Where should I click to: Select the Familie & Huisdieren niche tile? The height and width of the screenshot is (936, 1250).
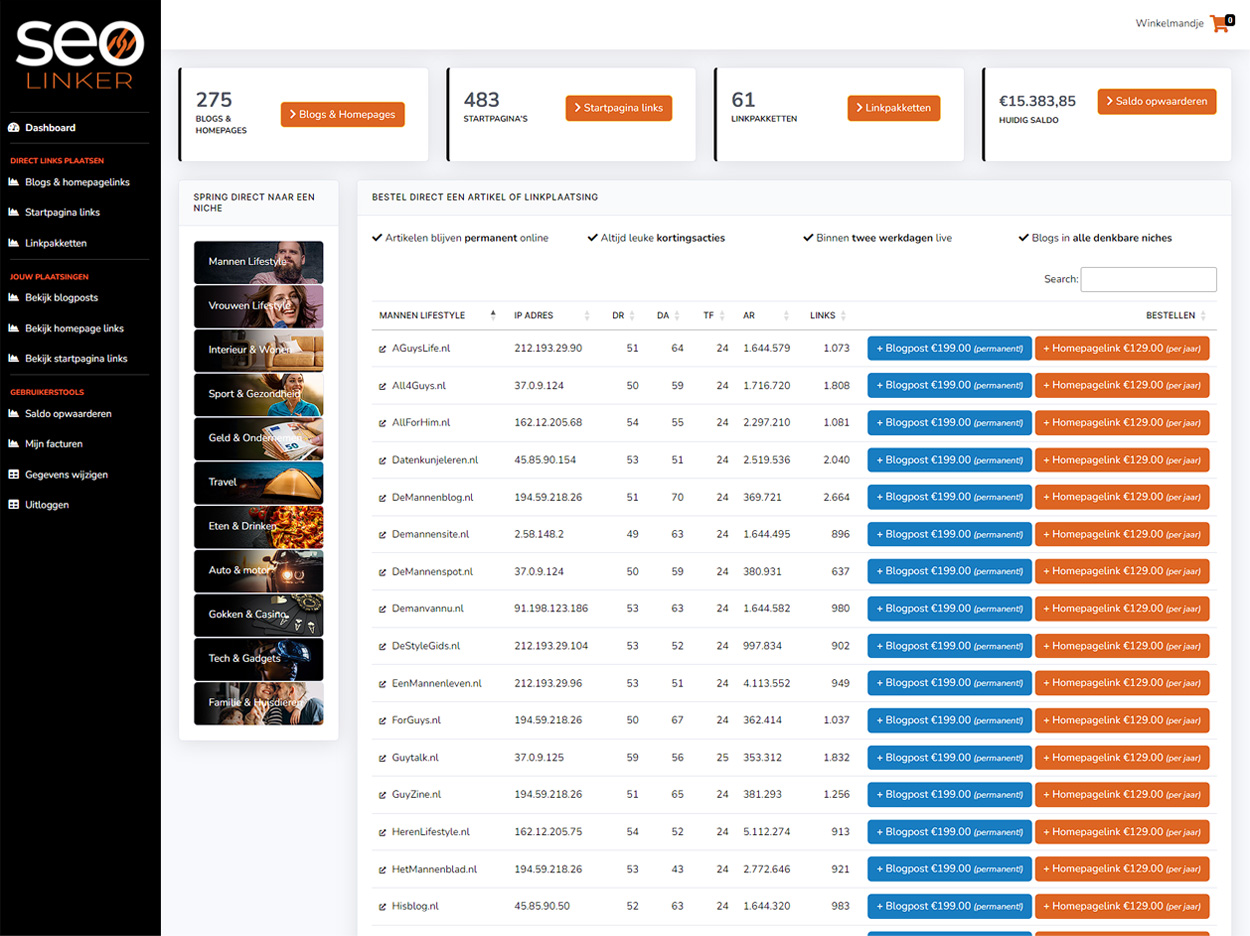pos(258,702)
